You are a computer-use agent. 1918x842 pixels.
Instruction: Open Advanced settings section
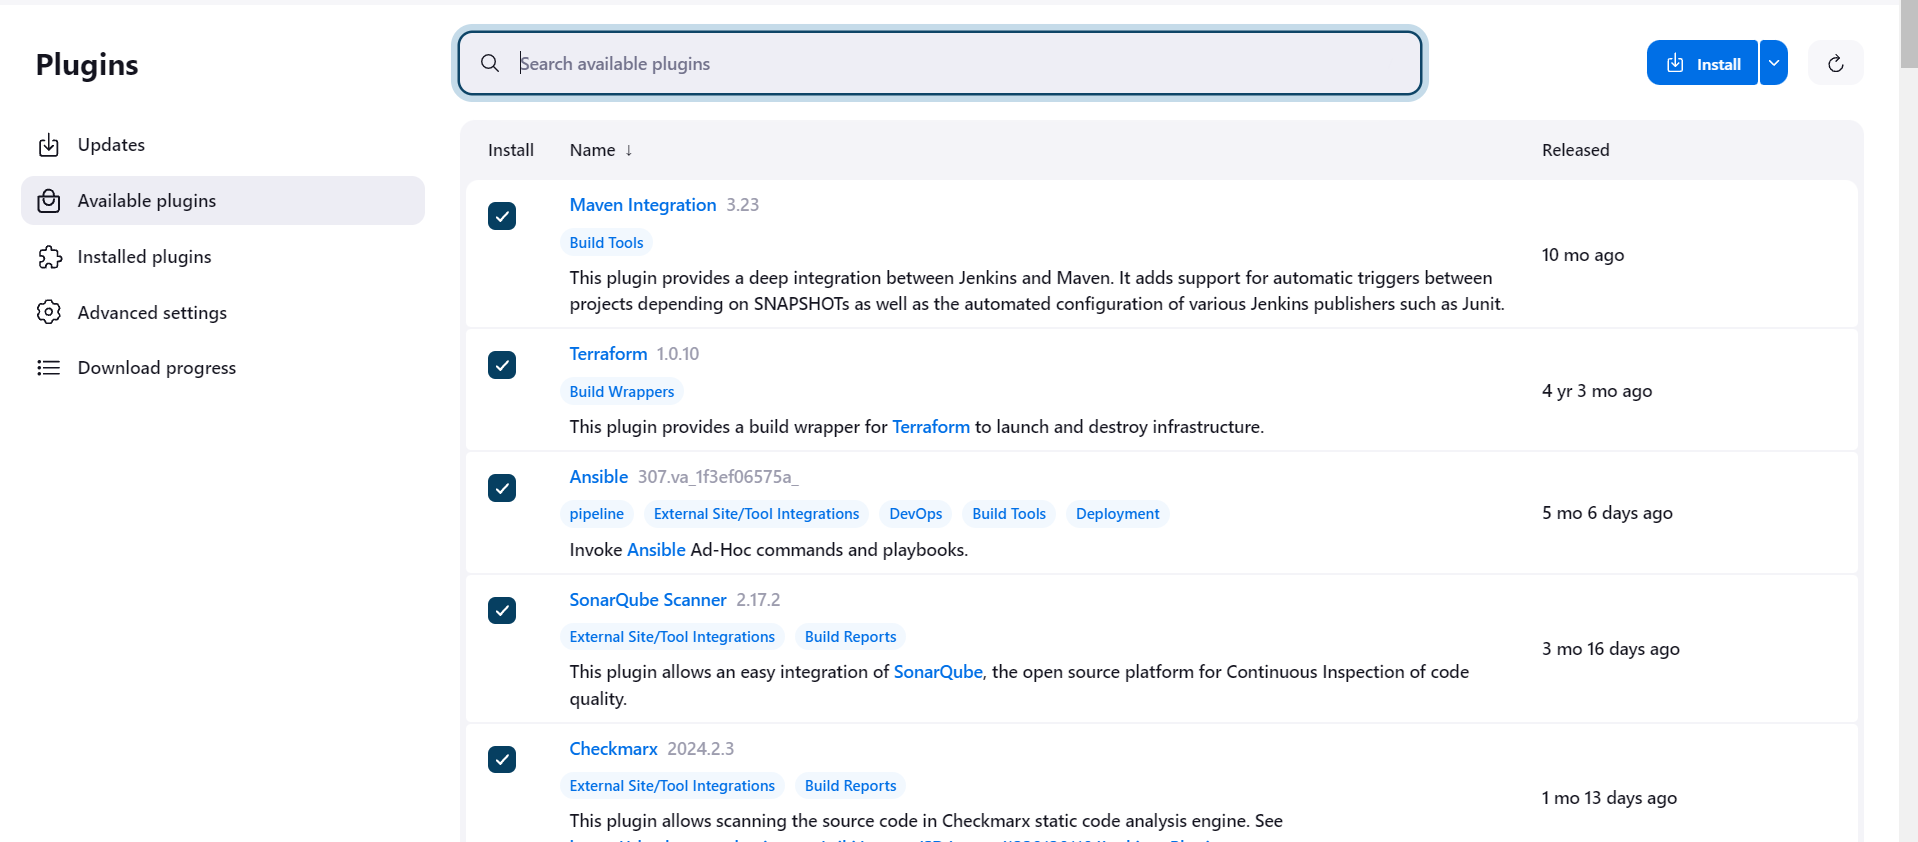tap(223, 312)
